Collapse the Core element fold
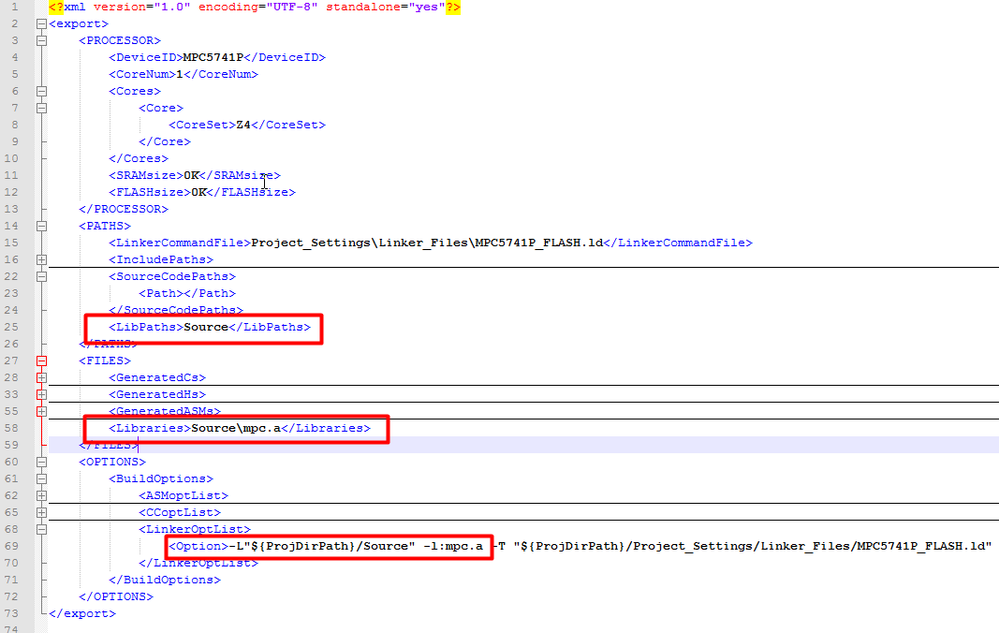 (41, 107)
